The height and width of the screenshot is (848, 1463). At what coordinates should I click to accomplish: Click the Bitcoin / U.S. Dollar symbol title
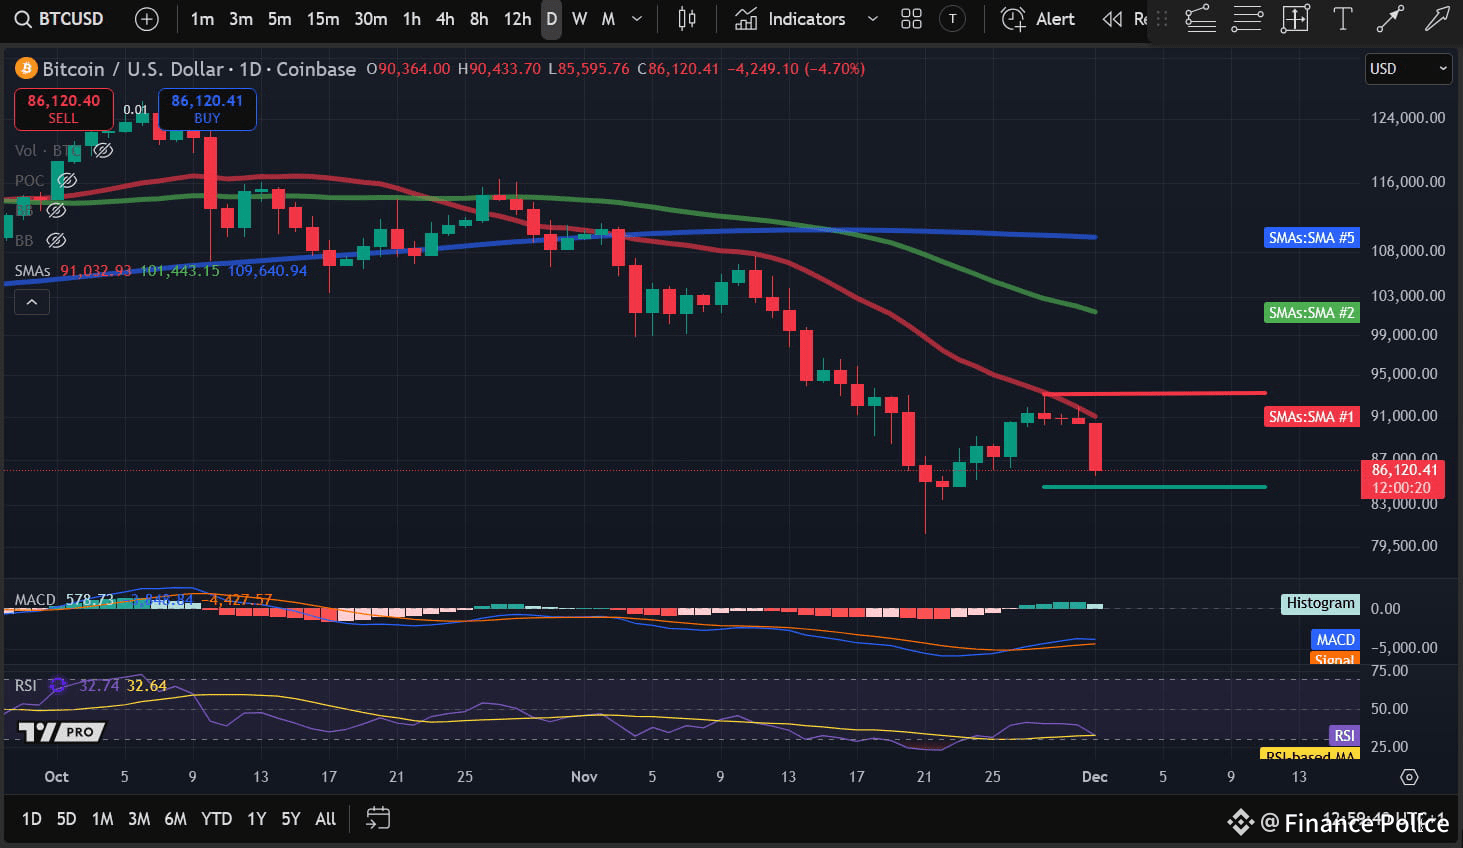click(199, 69)
